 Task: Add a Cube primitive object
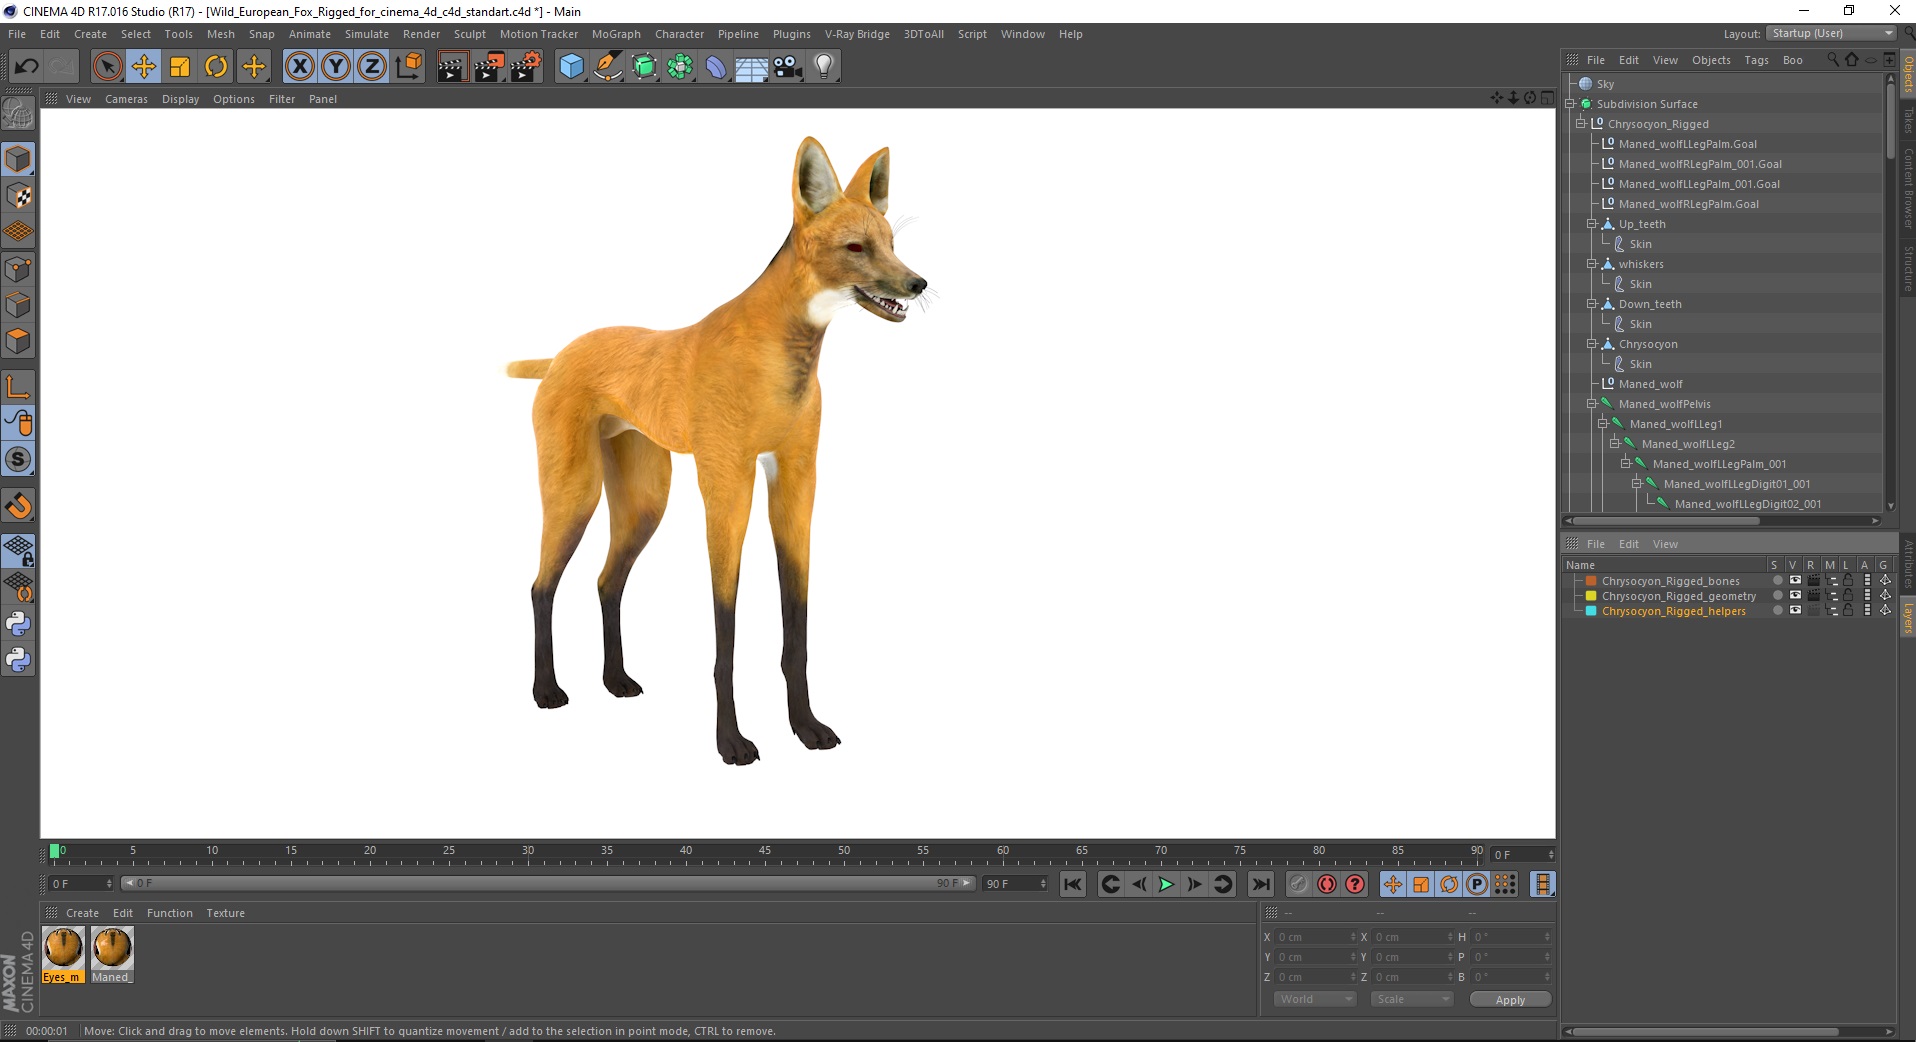(571, 67)
